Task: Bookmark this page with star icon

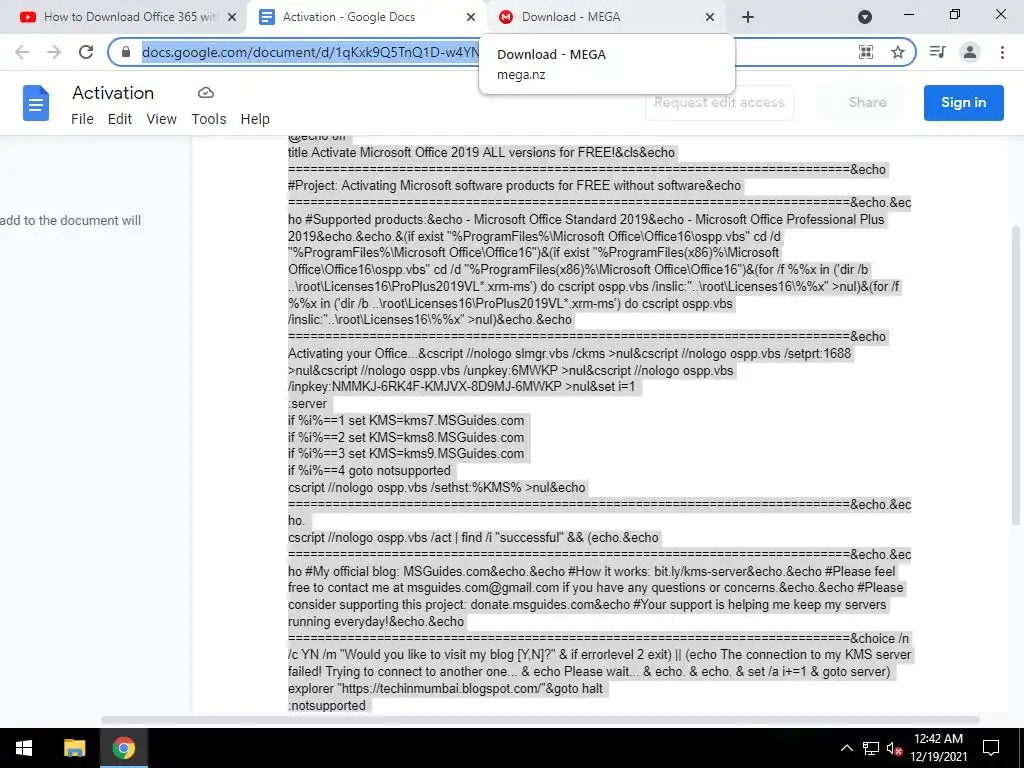Action: click(x=898, y=52)
